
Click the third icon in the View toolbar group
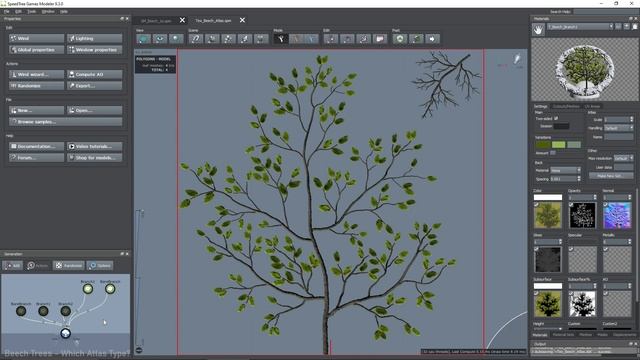pyautogui.click(x=176, y=39)
